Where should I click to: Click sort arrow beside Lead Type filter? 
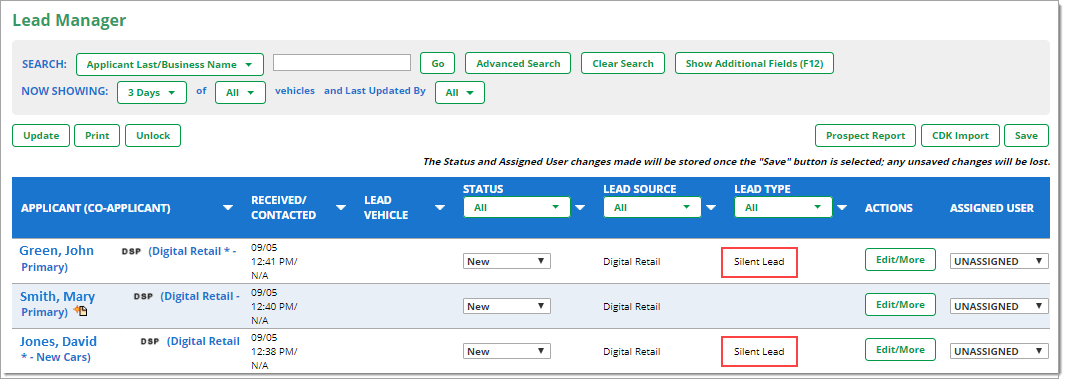click(842, 208)
